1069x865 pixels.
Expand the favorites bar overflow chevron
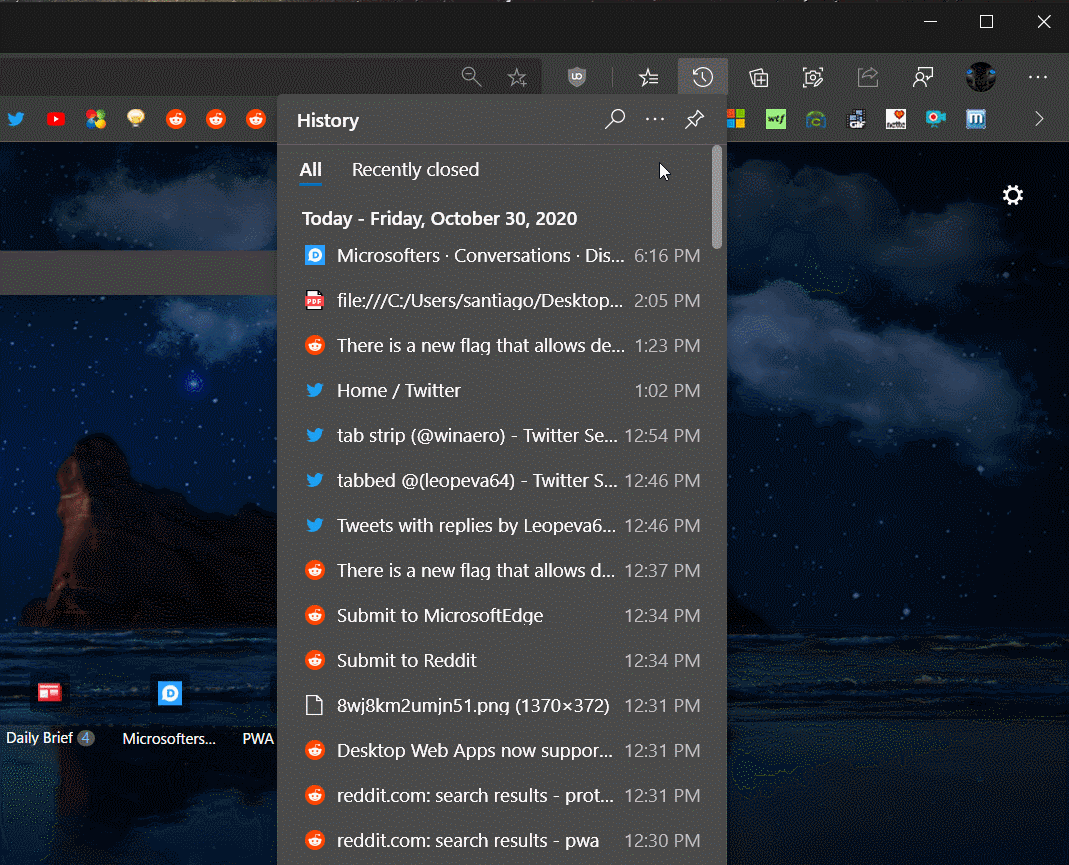(1038, 119)
